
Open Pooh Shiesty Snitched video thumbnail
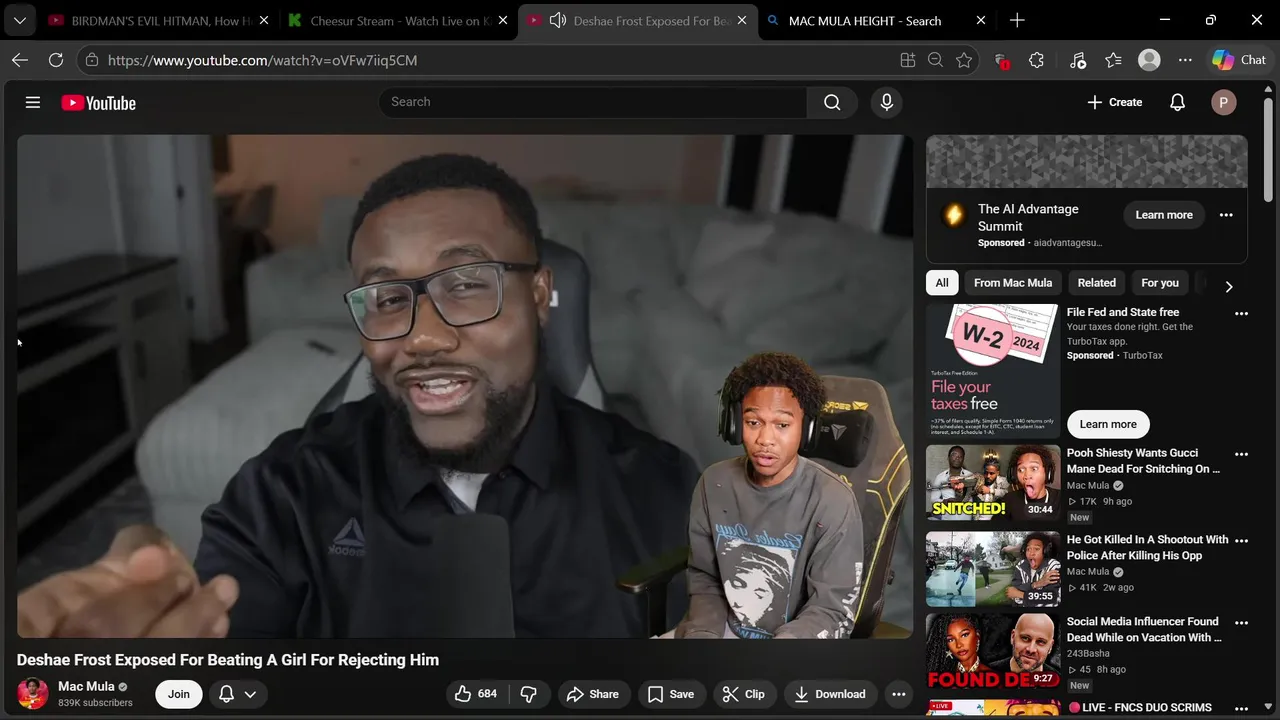(x=993, y=483)
